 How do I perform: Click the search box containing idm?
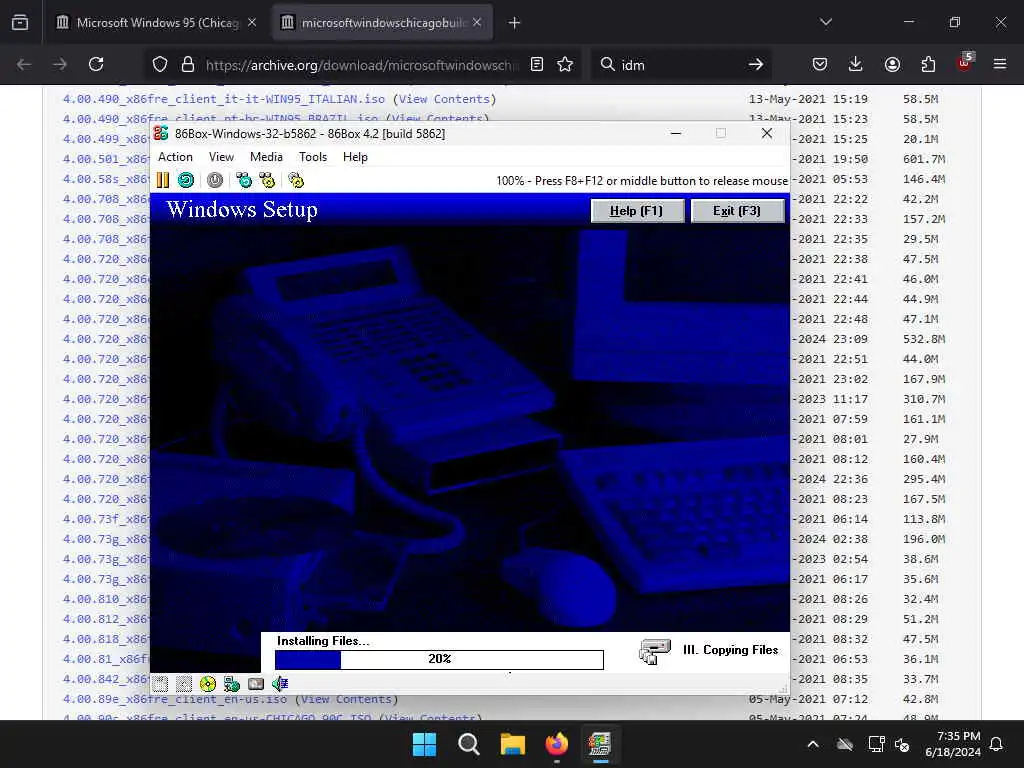tap(679, 65)
